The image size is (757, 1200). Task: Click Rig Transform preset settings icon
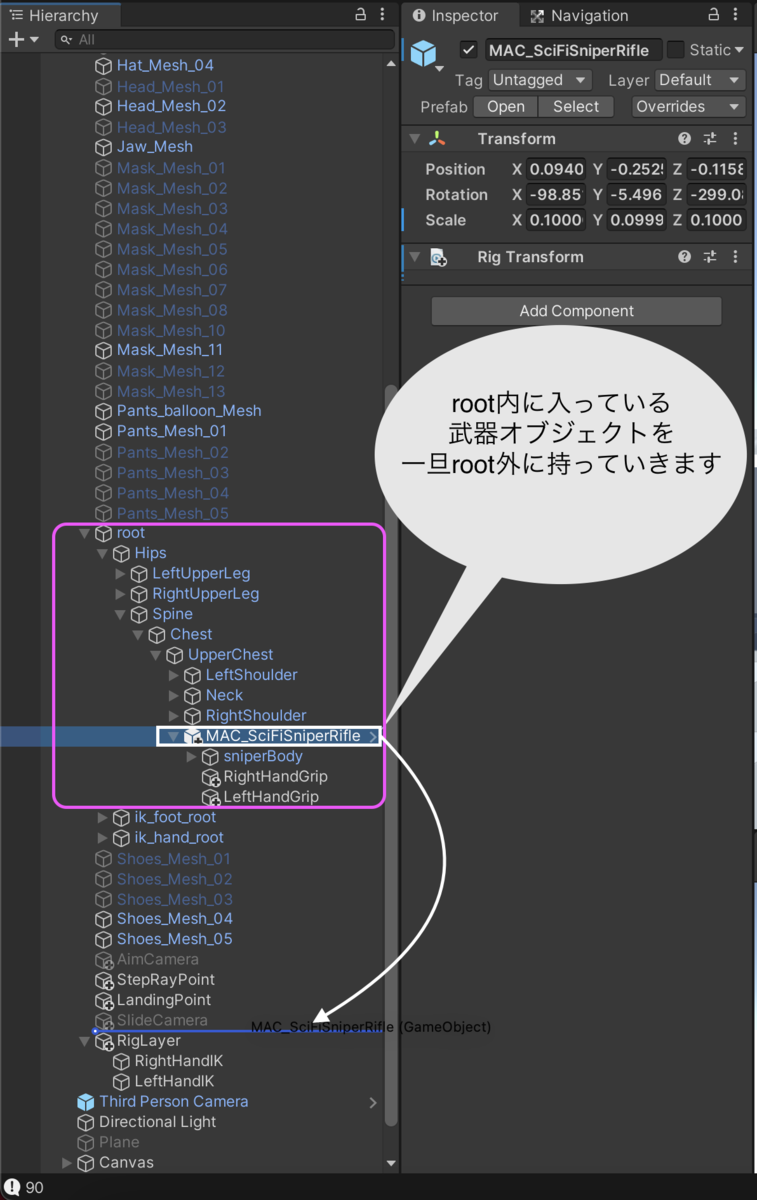[x=710, y=257]
